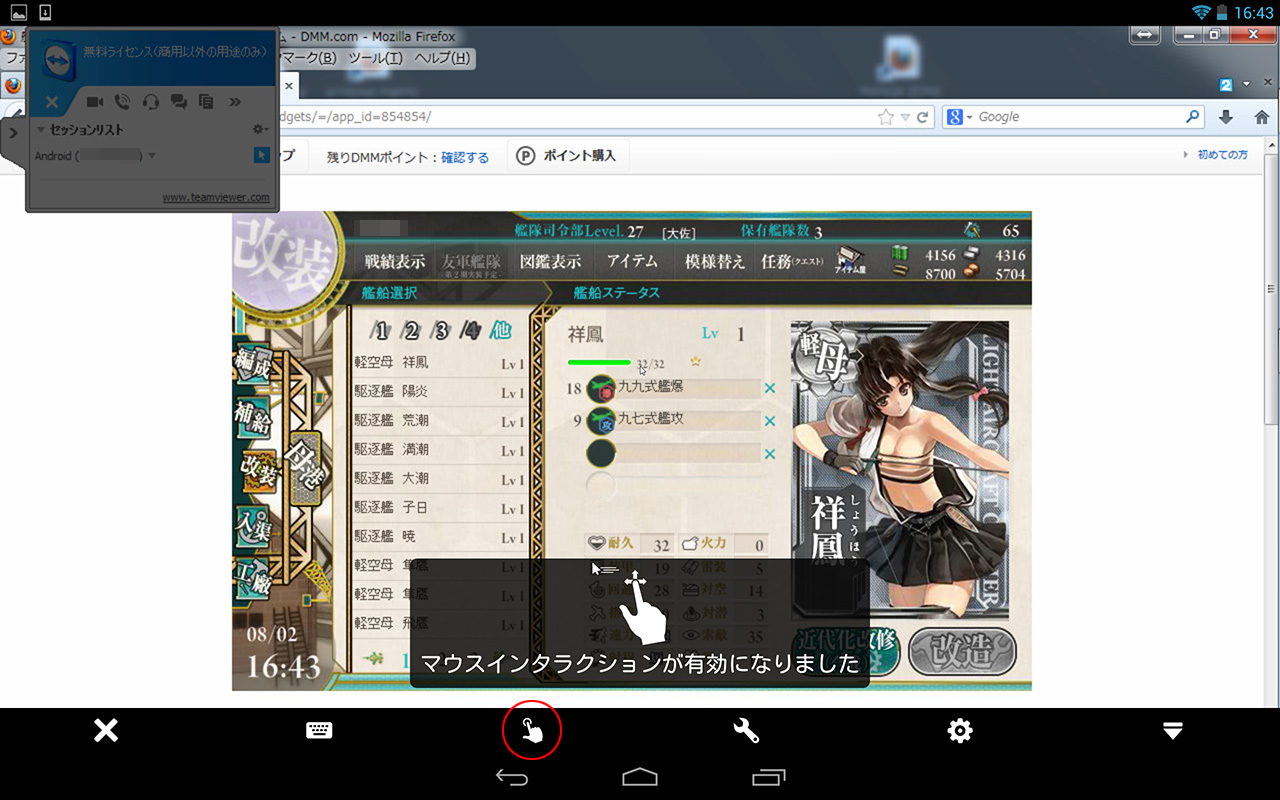Open the TeamViewer panel gear dropdown
This screenshot has height=800, width=1280.
[260, 130]
